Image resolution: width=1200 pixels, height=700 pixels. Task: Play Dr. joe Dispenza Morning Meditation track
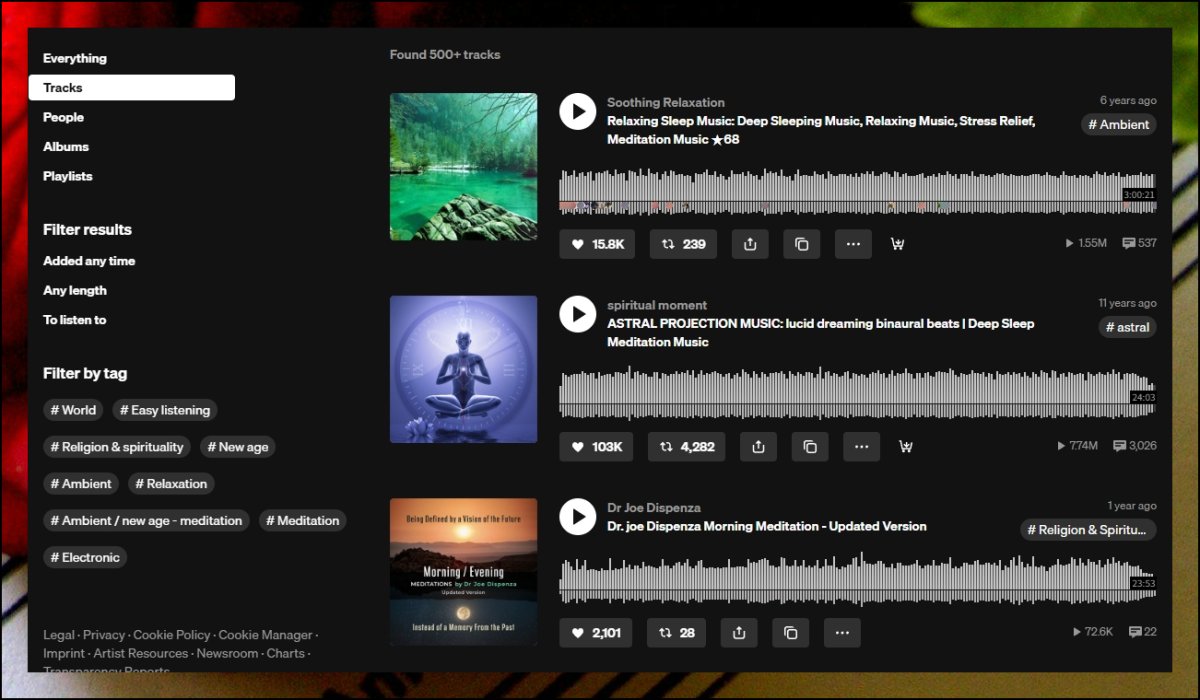tap(578, 517)
